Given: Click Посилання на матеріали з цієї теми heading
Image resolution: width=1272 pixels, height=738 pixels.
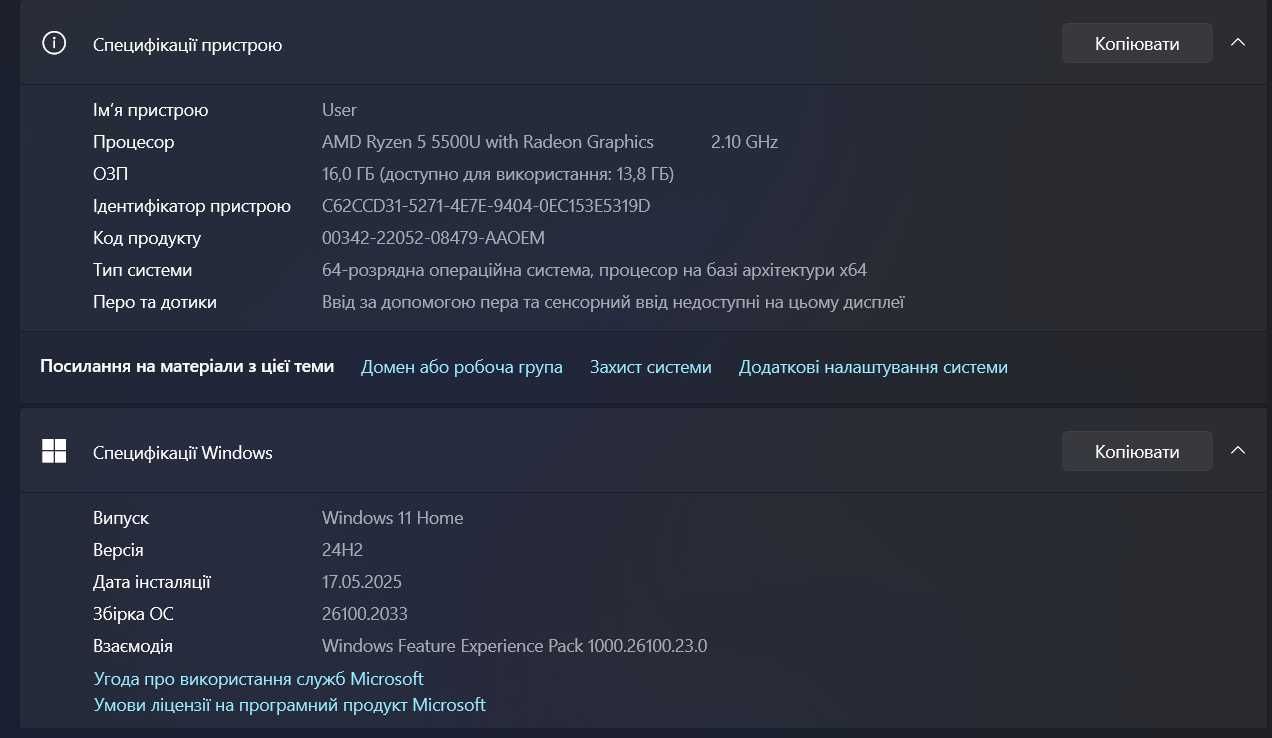Looking at the screenshot, I should click(187, 366).
